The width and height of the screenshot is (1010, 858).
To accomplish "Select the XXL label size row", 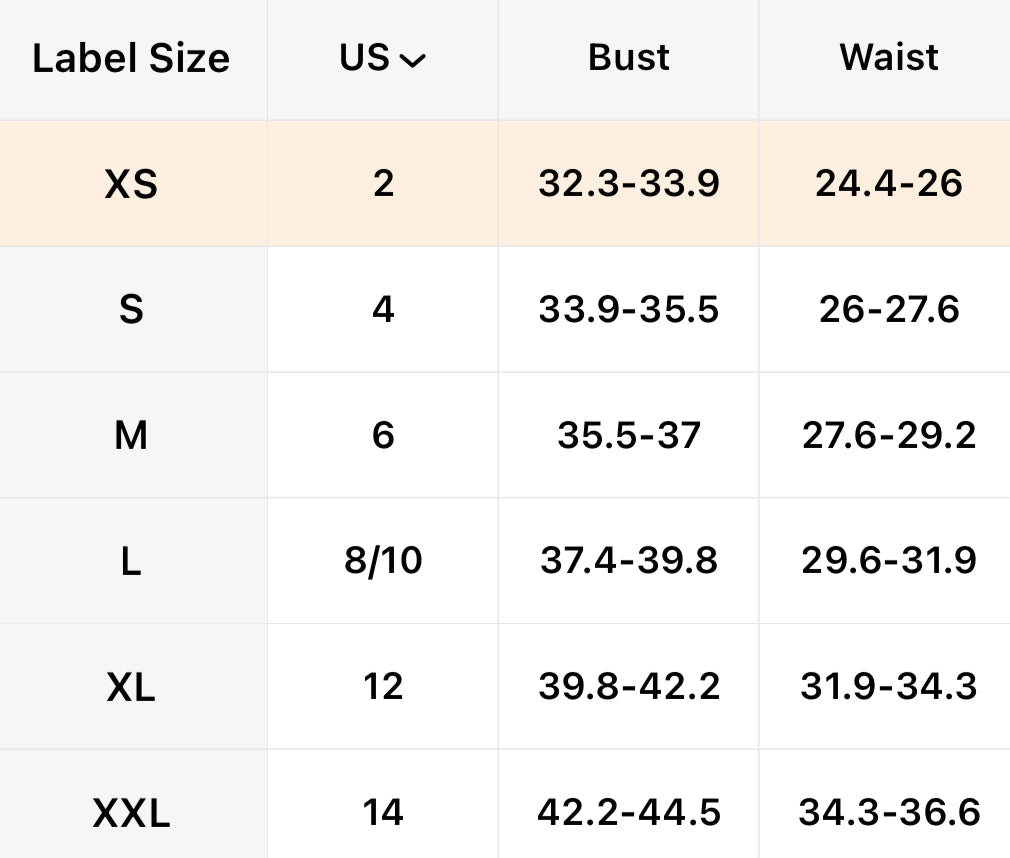I will (131, 813).
